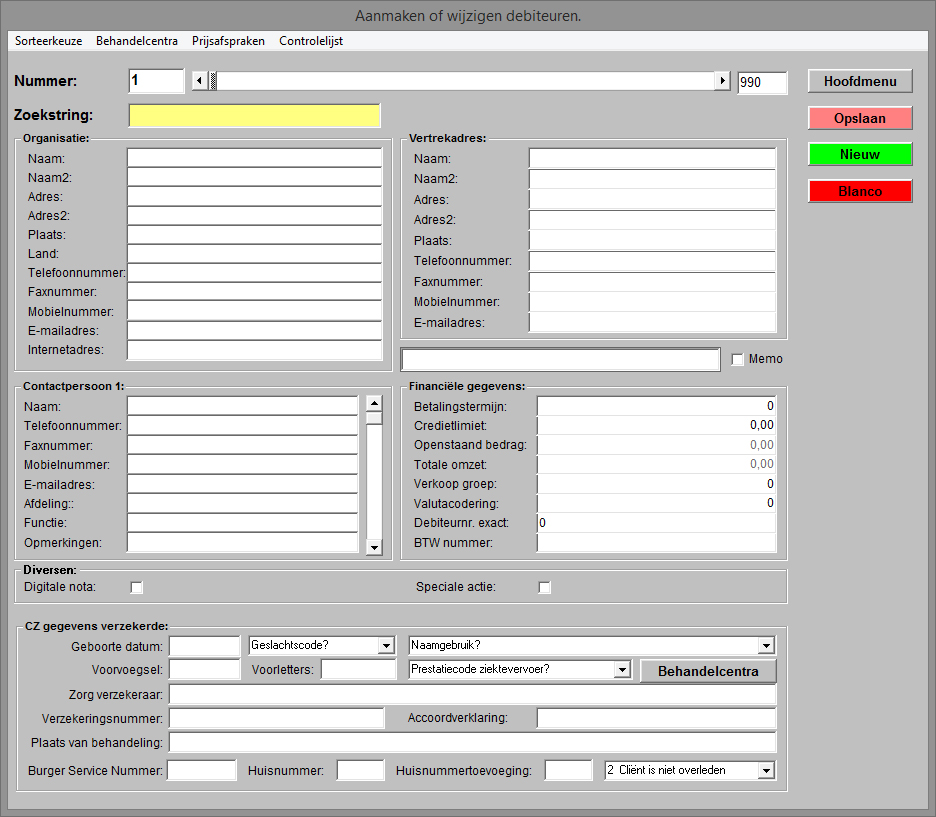Click the Contactpersoon Opmerkingen field
Image resolution: width=936 pixels, height=817 pixels.
(242, 542)
